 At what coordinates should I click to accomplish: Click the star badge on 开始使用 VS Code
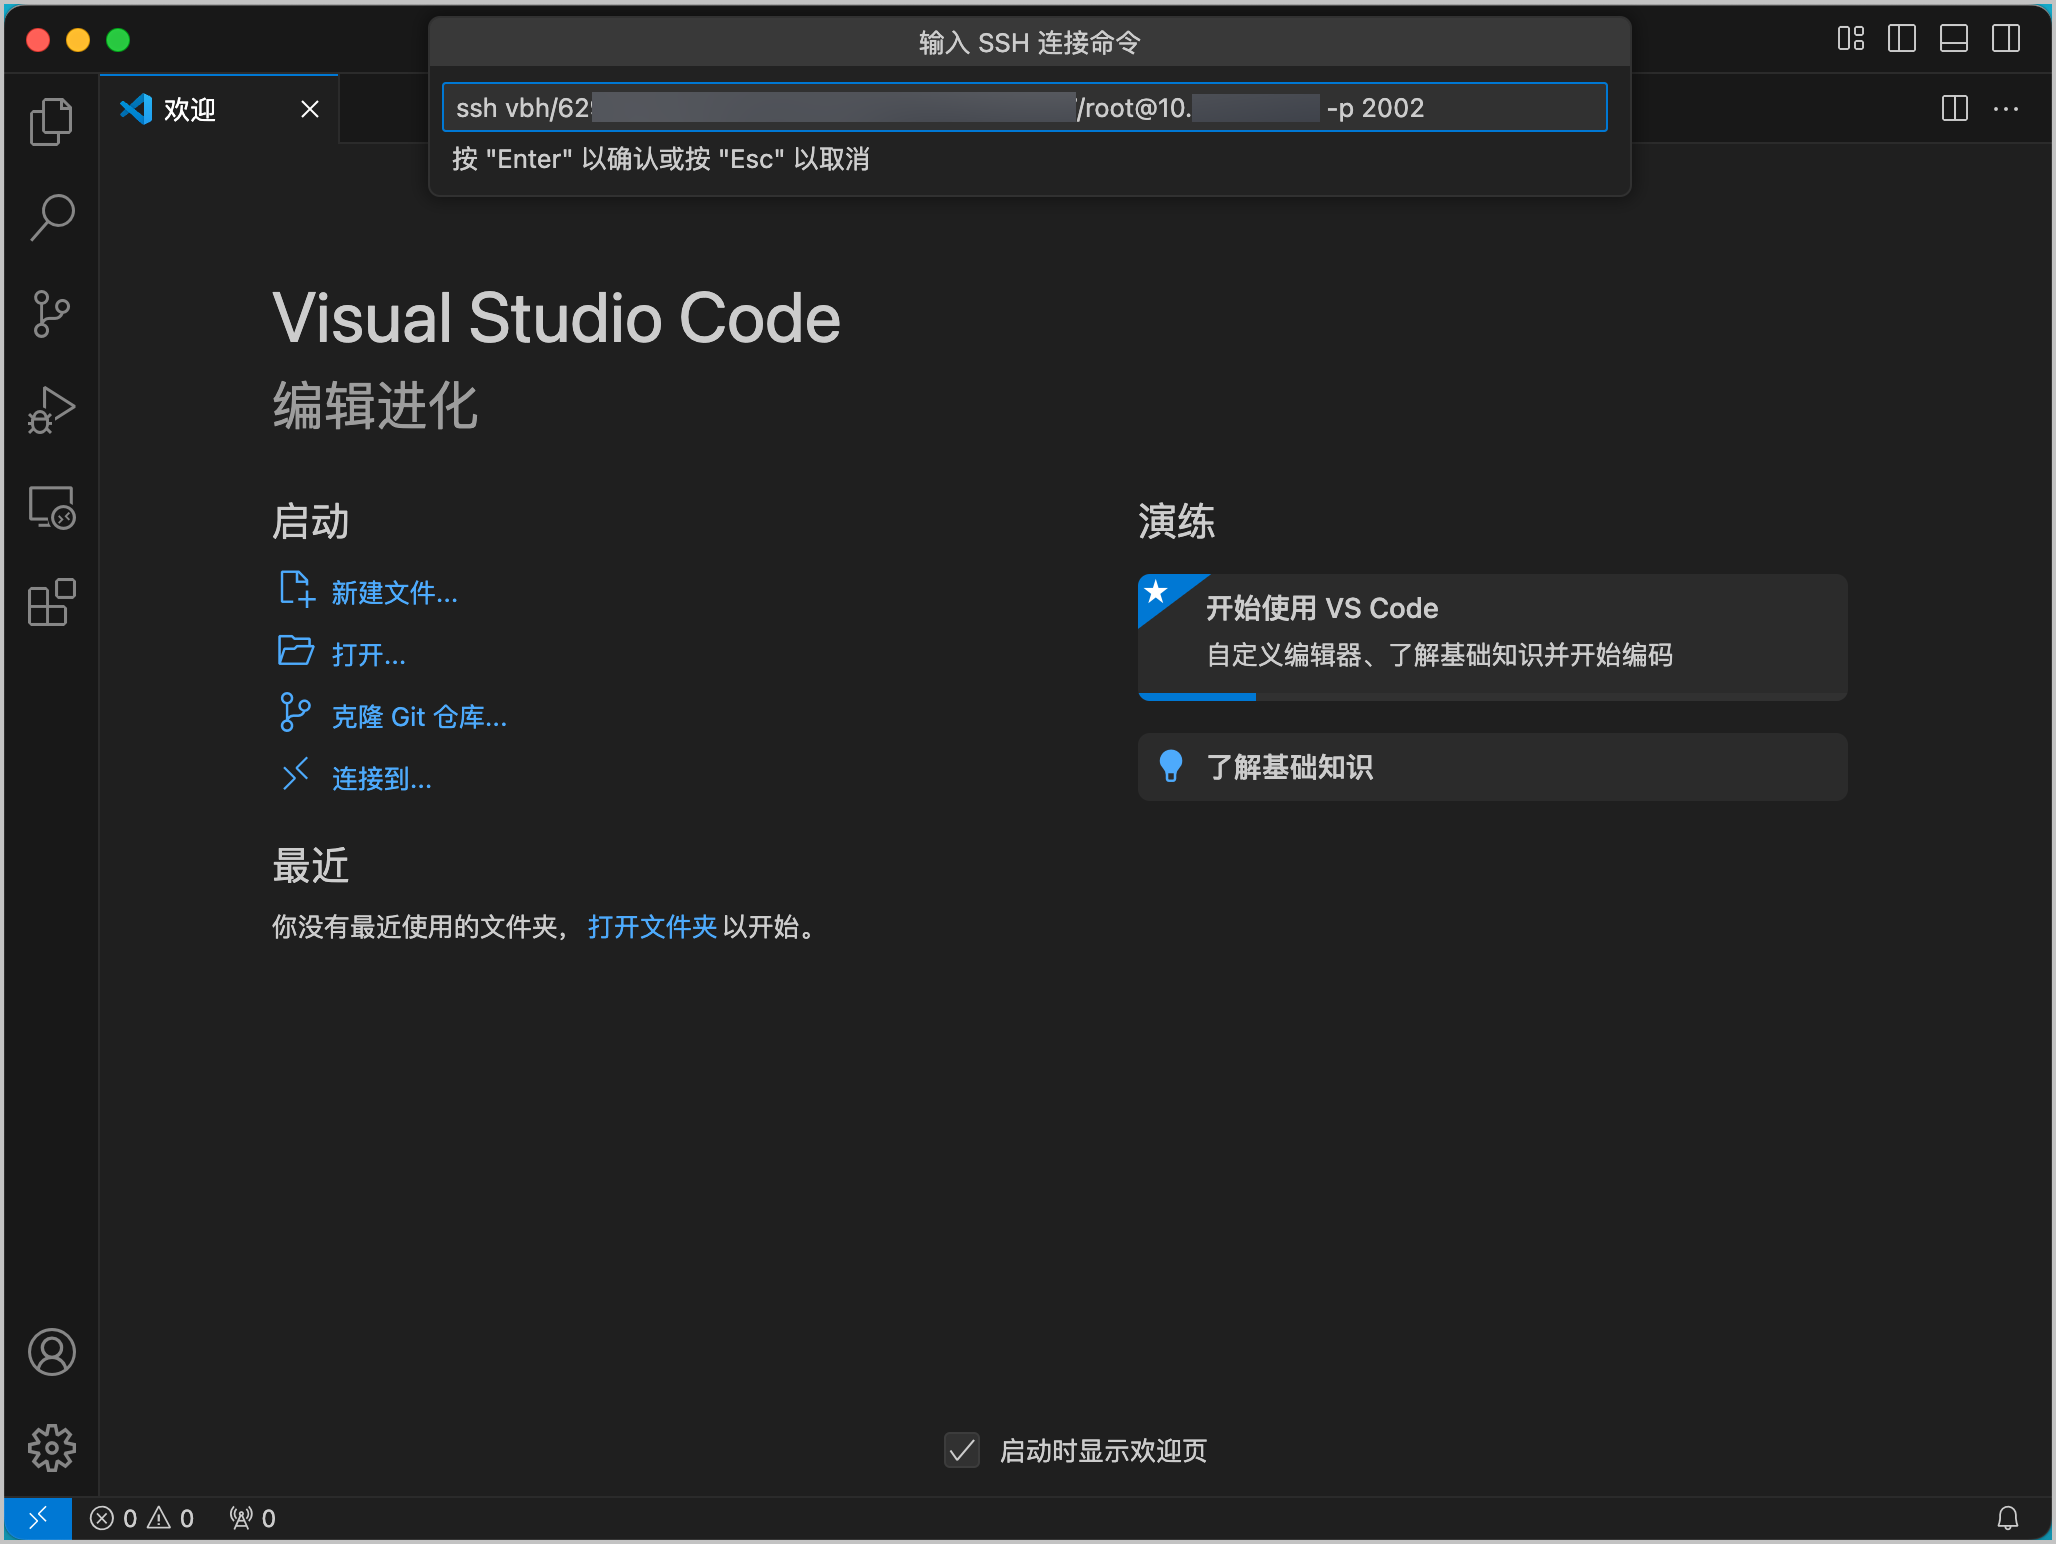point(1157,592)
